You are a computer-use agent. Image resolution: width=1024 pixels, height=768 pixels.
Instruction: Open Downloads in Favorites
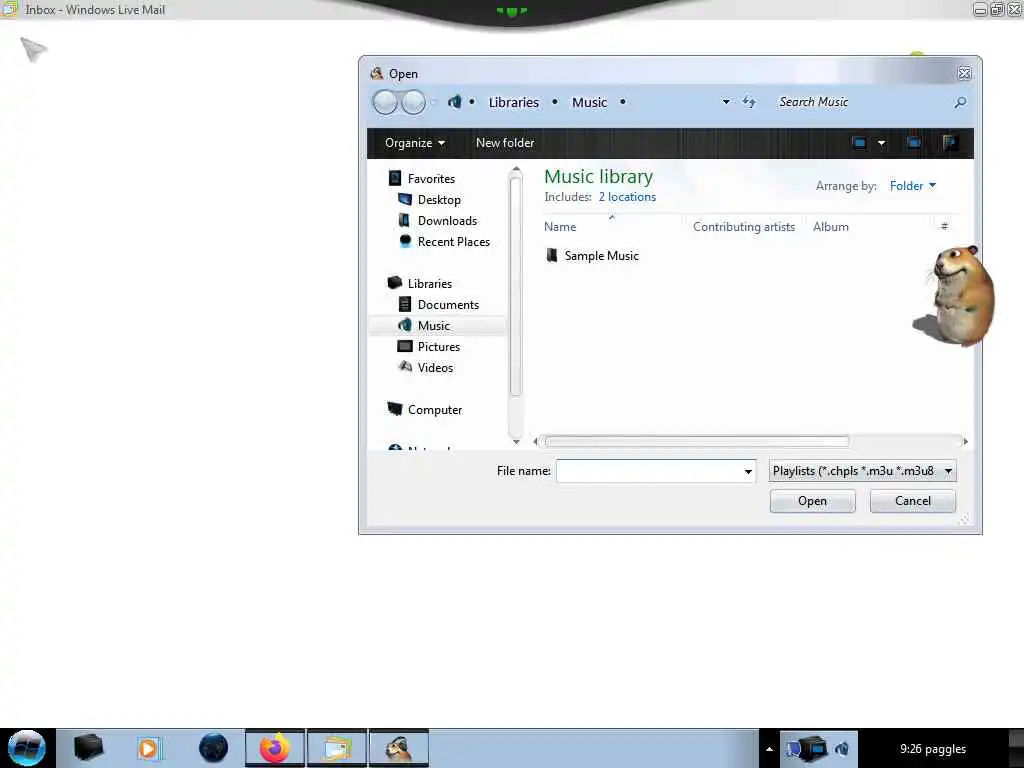click(447, 221)
